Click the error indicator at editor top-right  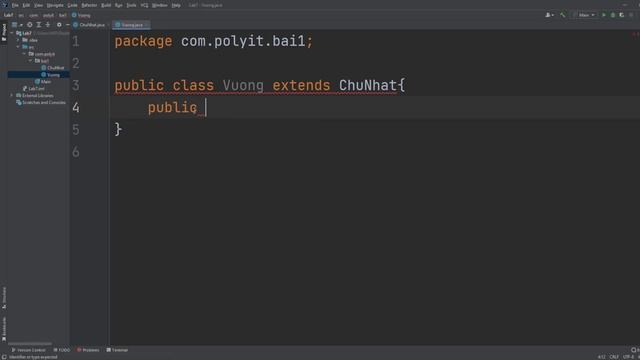tap(634, 34)
